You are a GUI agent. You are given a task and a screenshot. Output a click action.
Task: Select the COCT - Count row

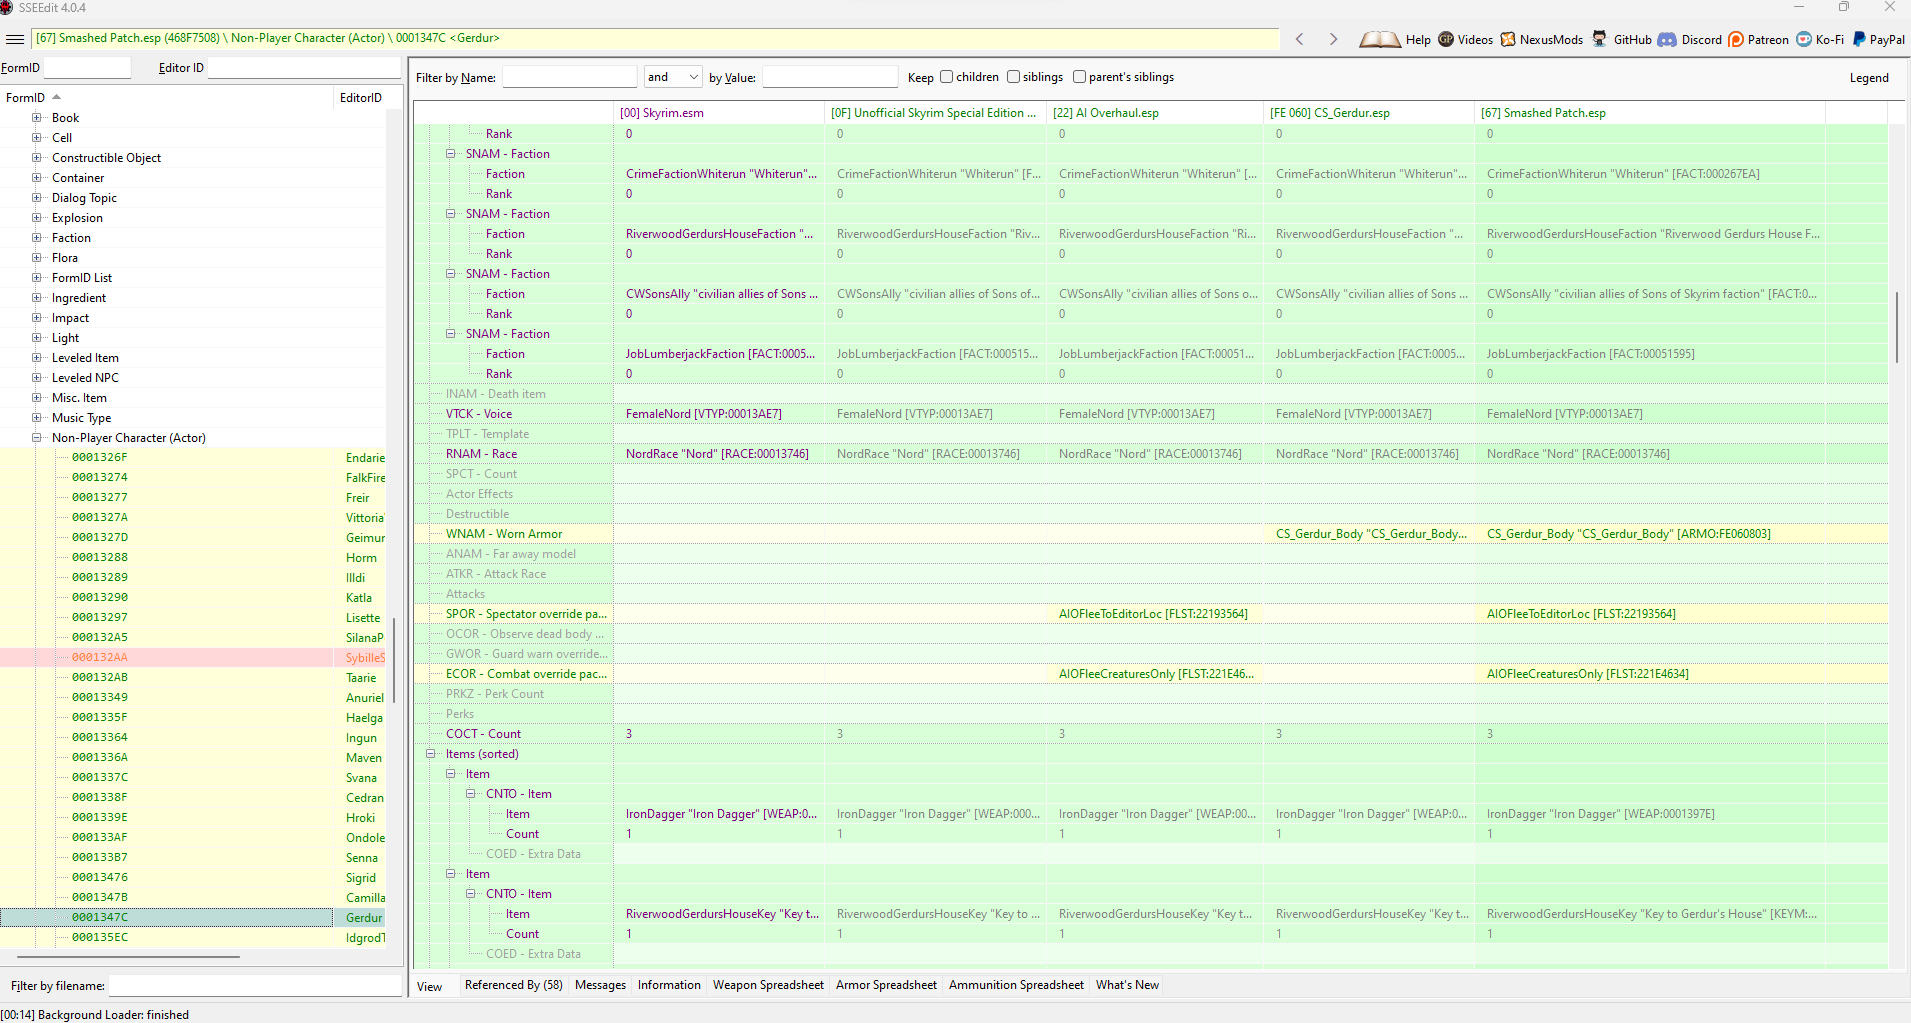(x=1151, y=734)
